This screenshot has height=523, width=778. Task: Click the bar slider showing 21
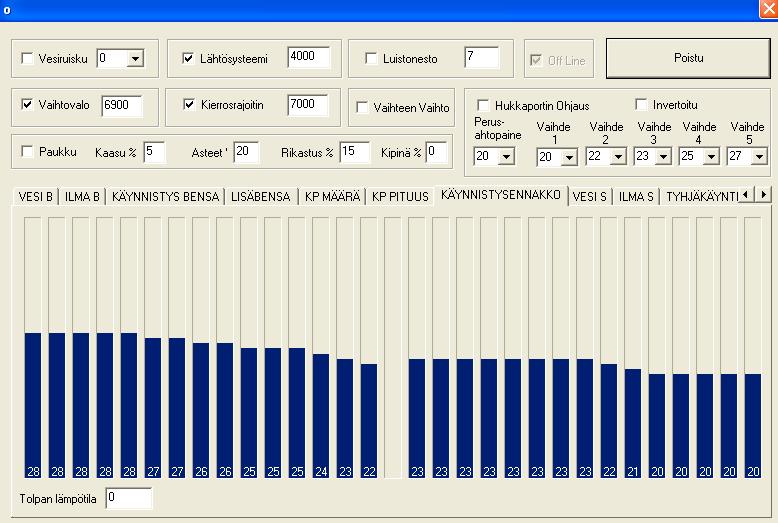(633, 347)
